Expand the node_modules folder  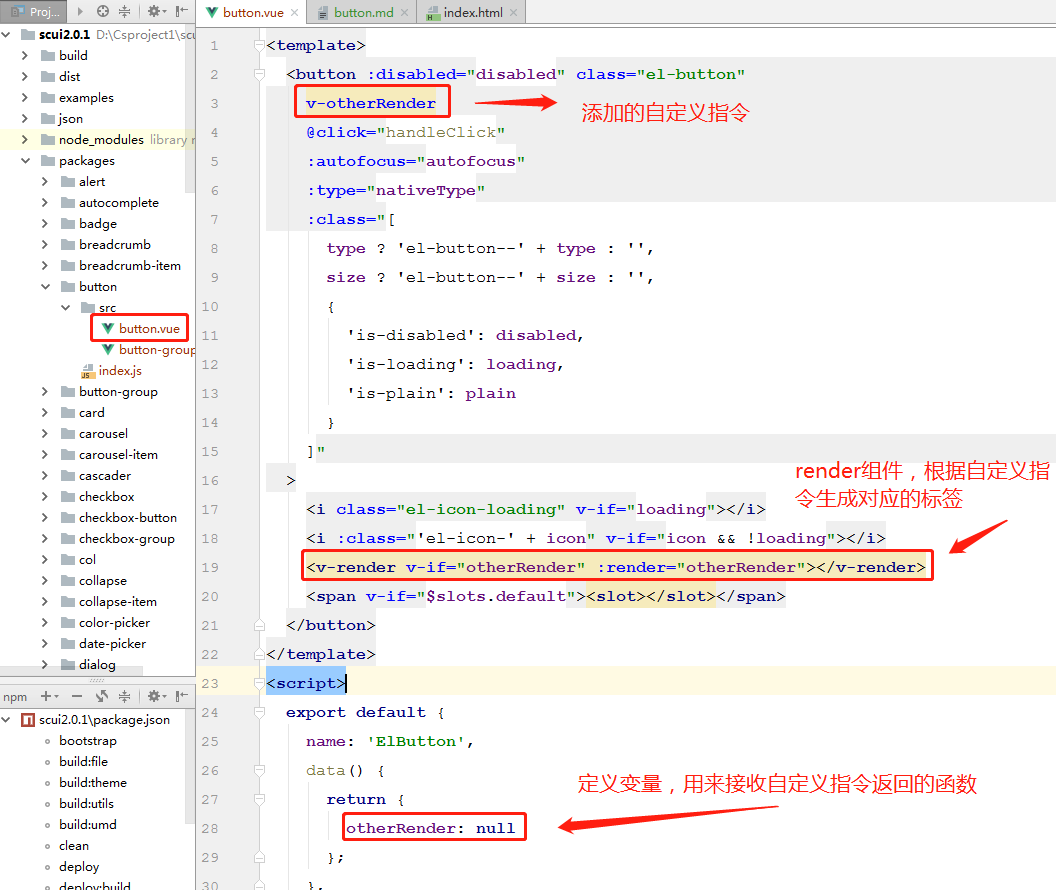click(25, 139)
